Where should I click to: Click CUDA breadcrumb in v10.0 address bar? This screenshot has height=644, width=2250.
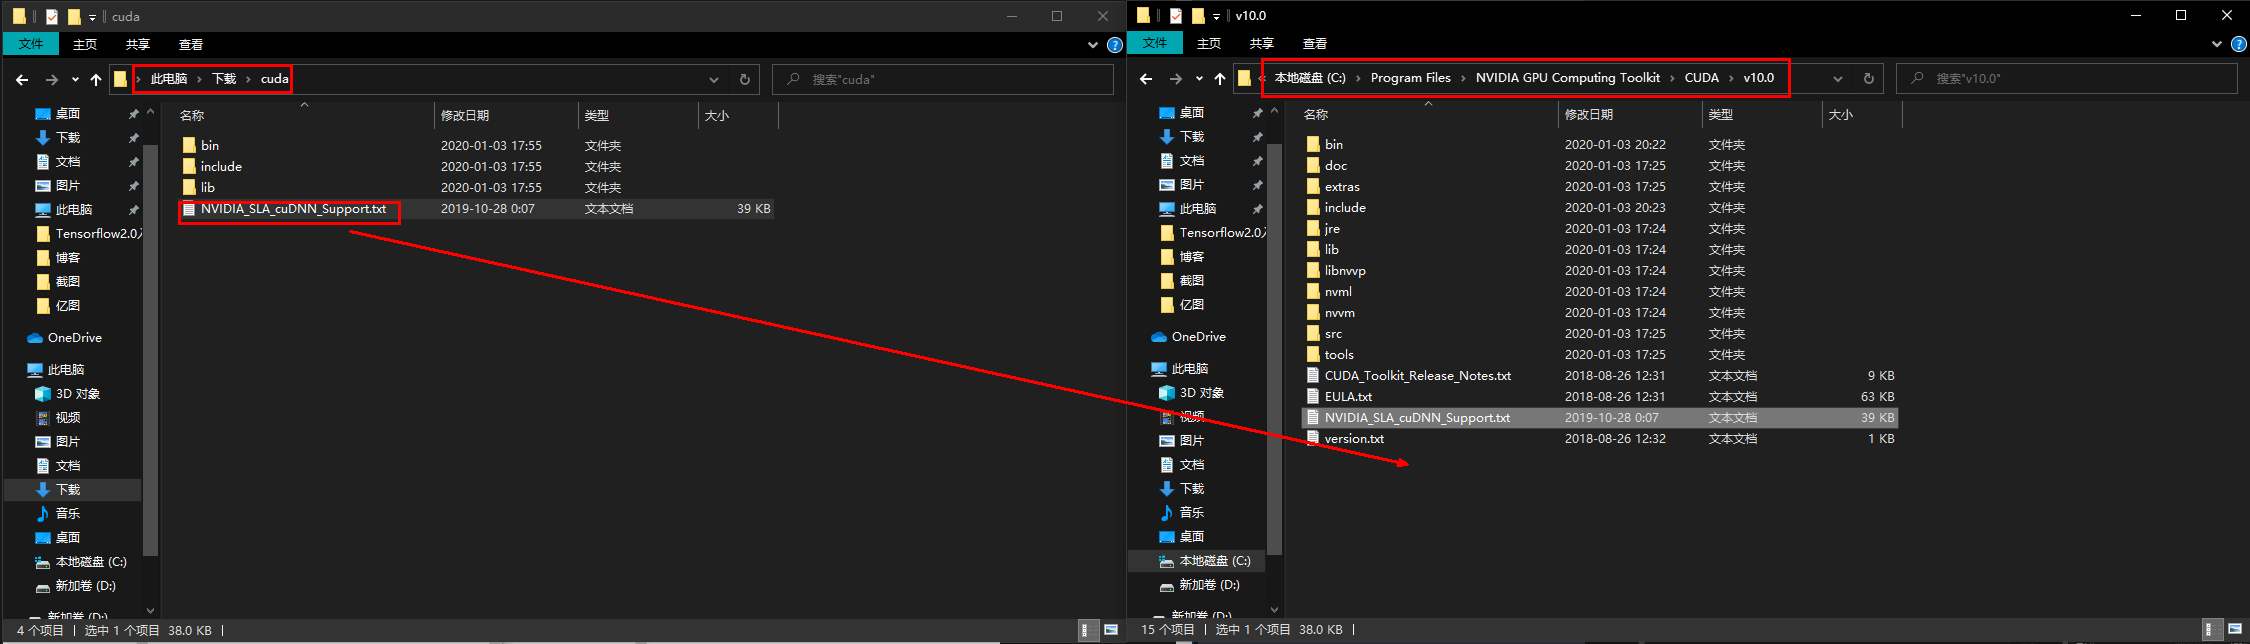click(1701, 78)
